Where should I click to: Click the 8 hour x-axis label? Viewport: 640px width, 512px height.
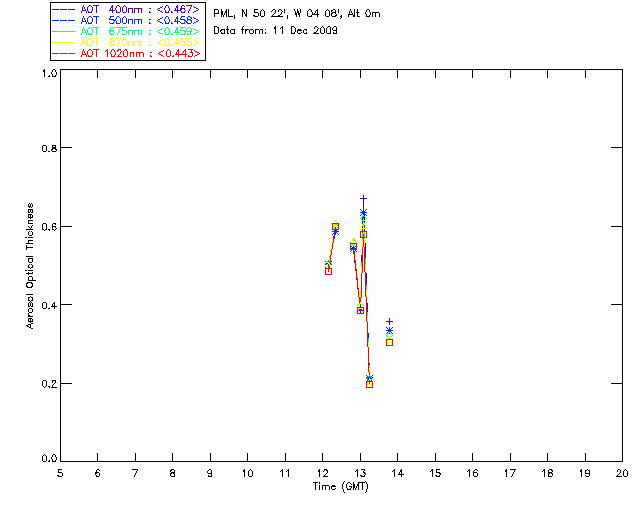(x=173, y=474)
